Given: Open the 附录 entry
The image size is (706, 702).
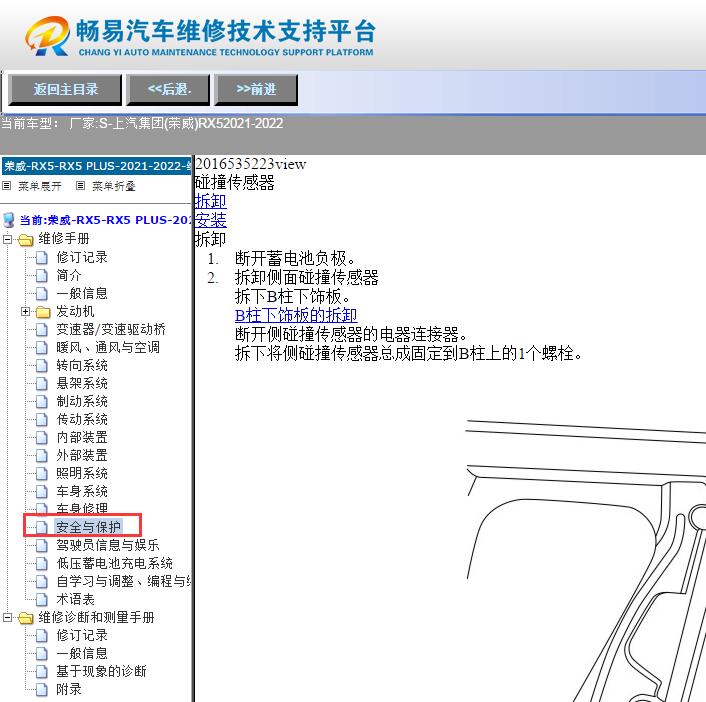Looking at the screenshot, I should coord(69,689).
